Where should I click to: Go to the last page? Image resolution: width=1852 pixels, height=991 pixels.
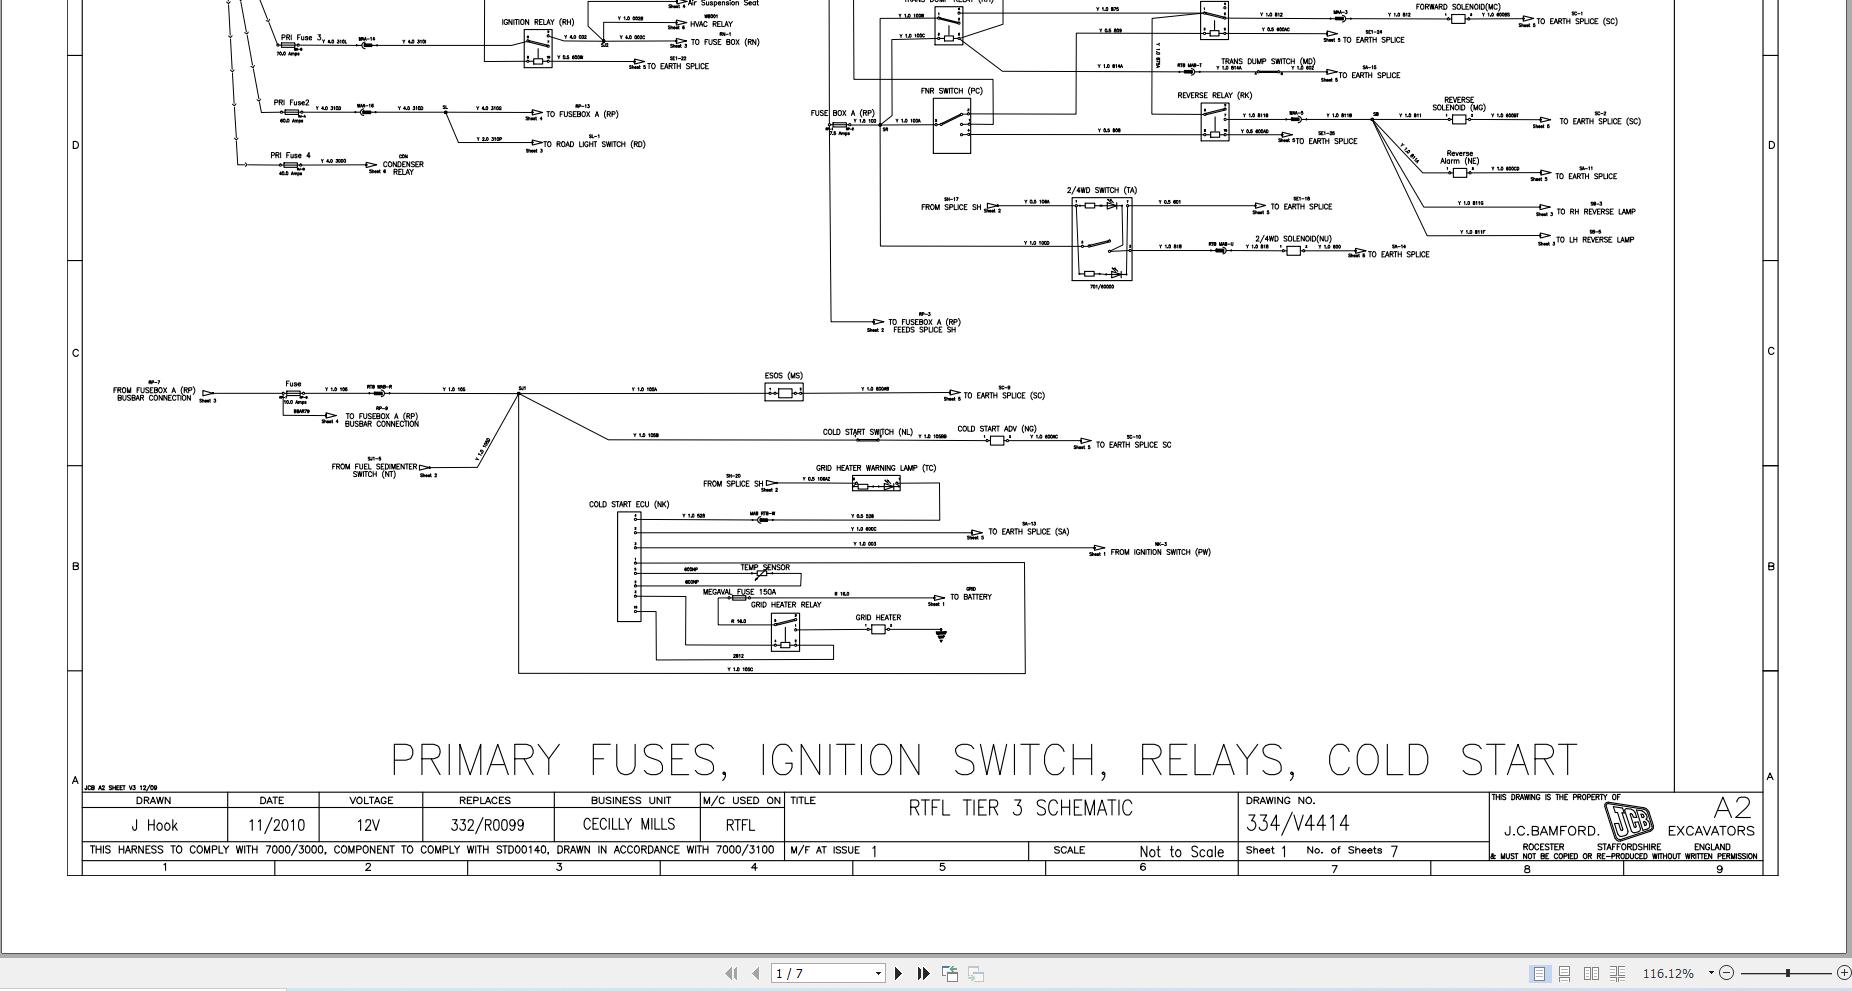tap(922, 972)
